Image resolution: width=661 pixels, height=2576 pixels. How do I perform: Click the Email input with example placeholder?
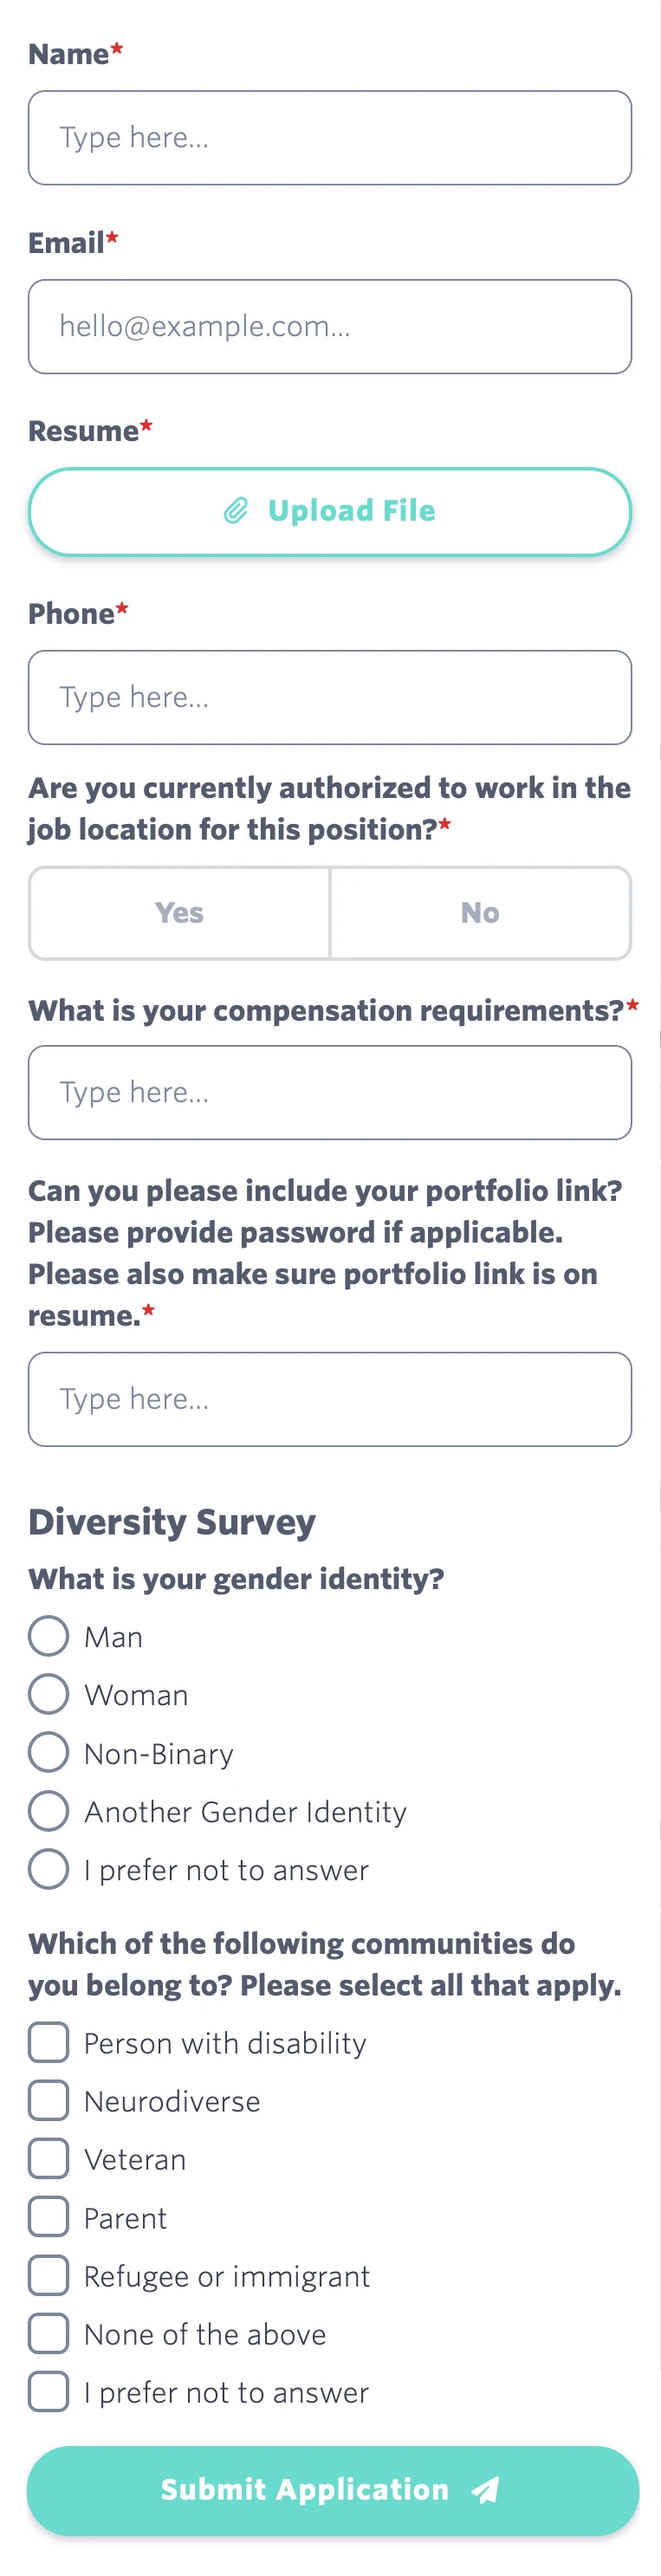[330, 326]
